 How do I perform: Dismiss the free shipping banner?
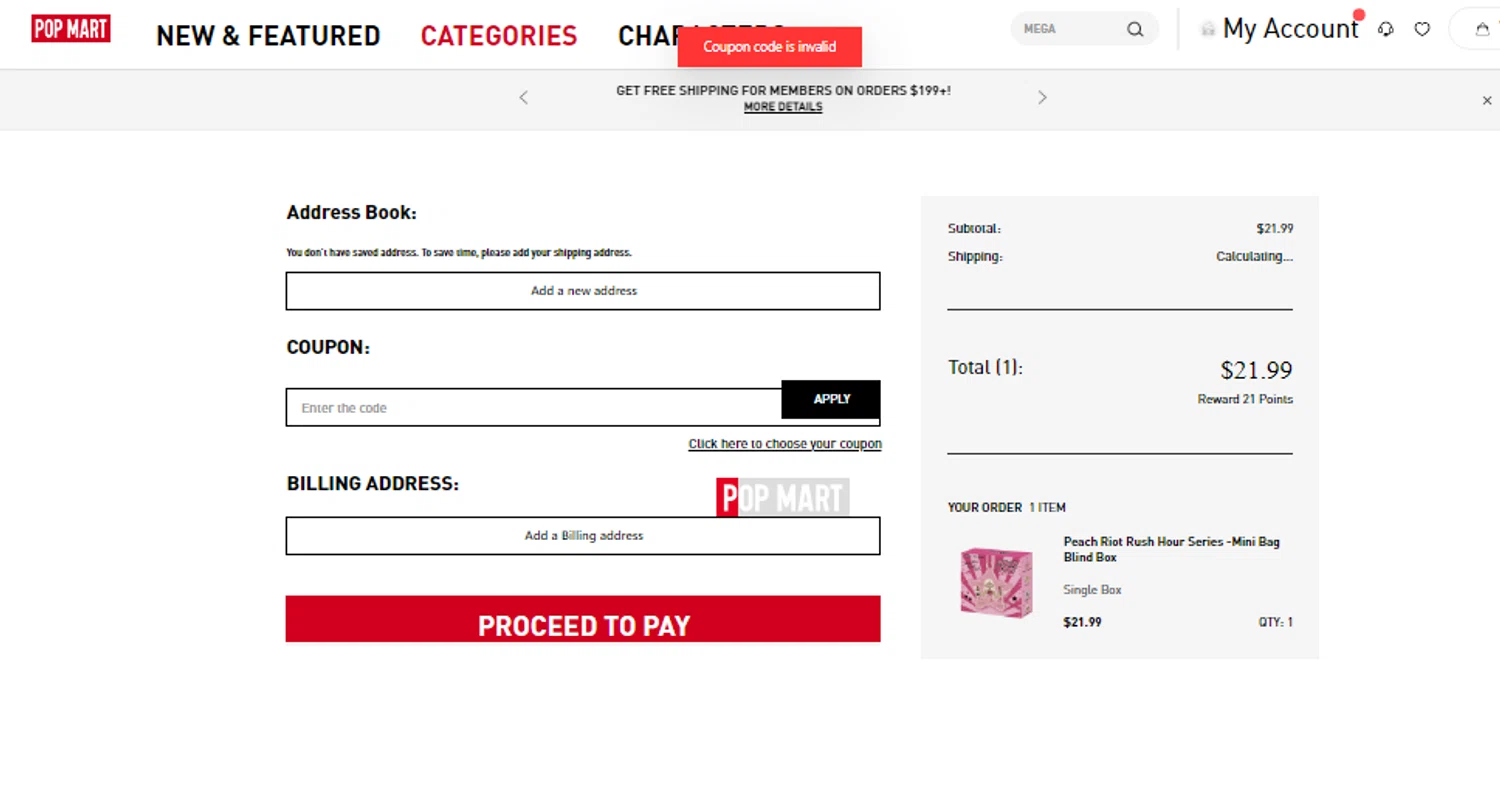1487,100
